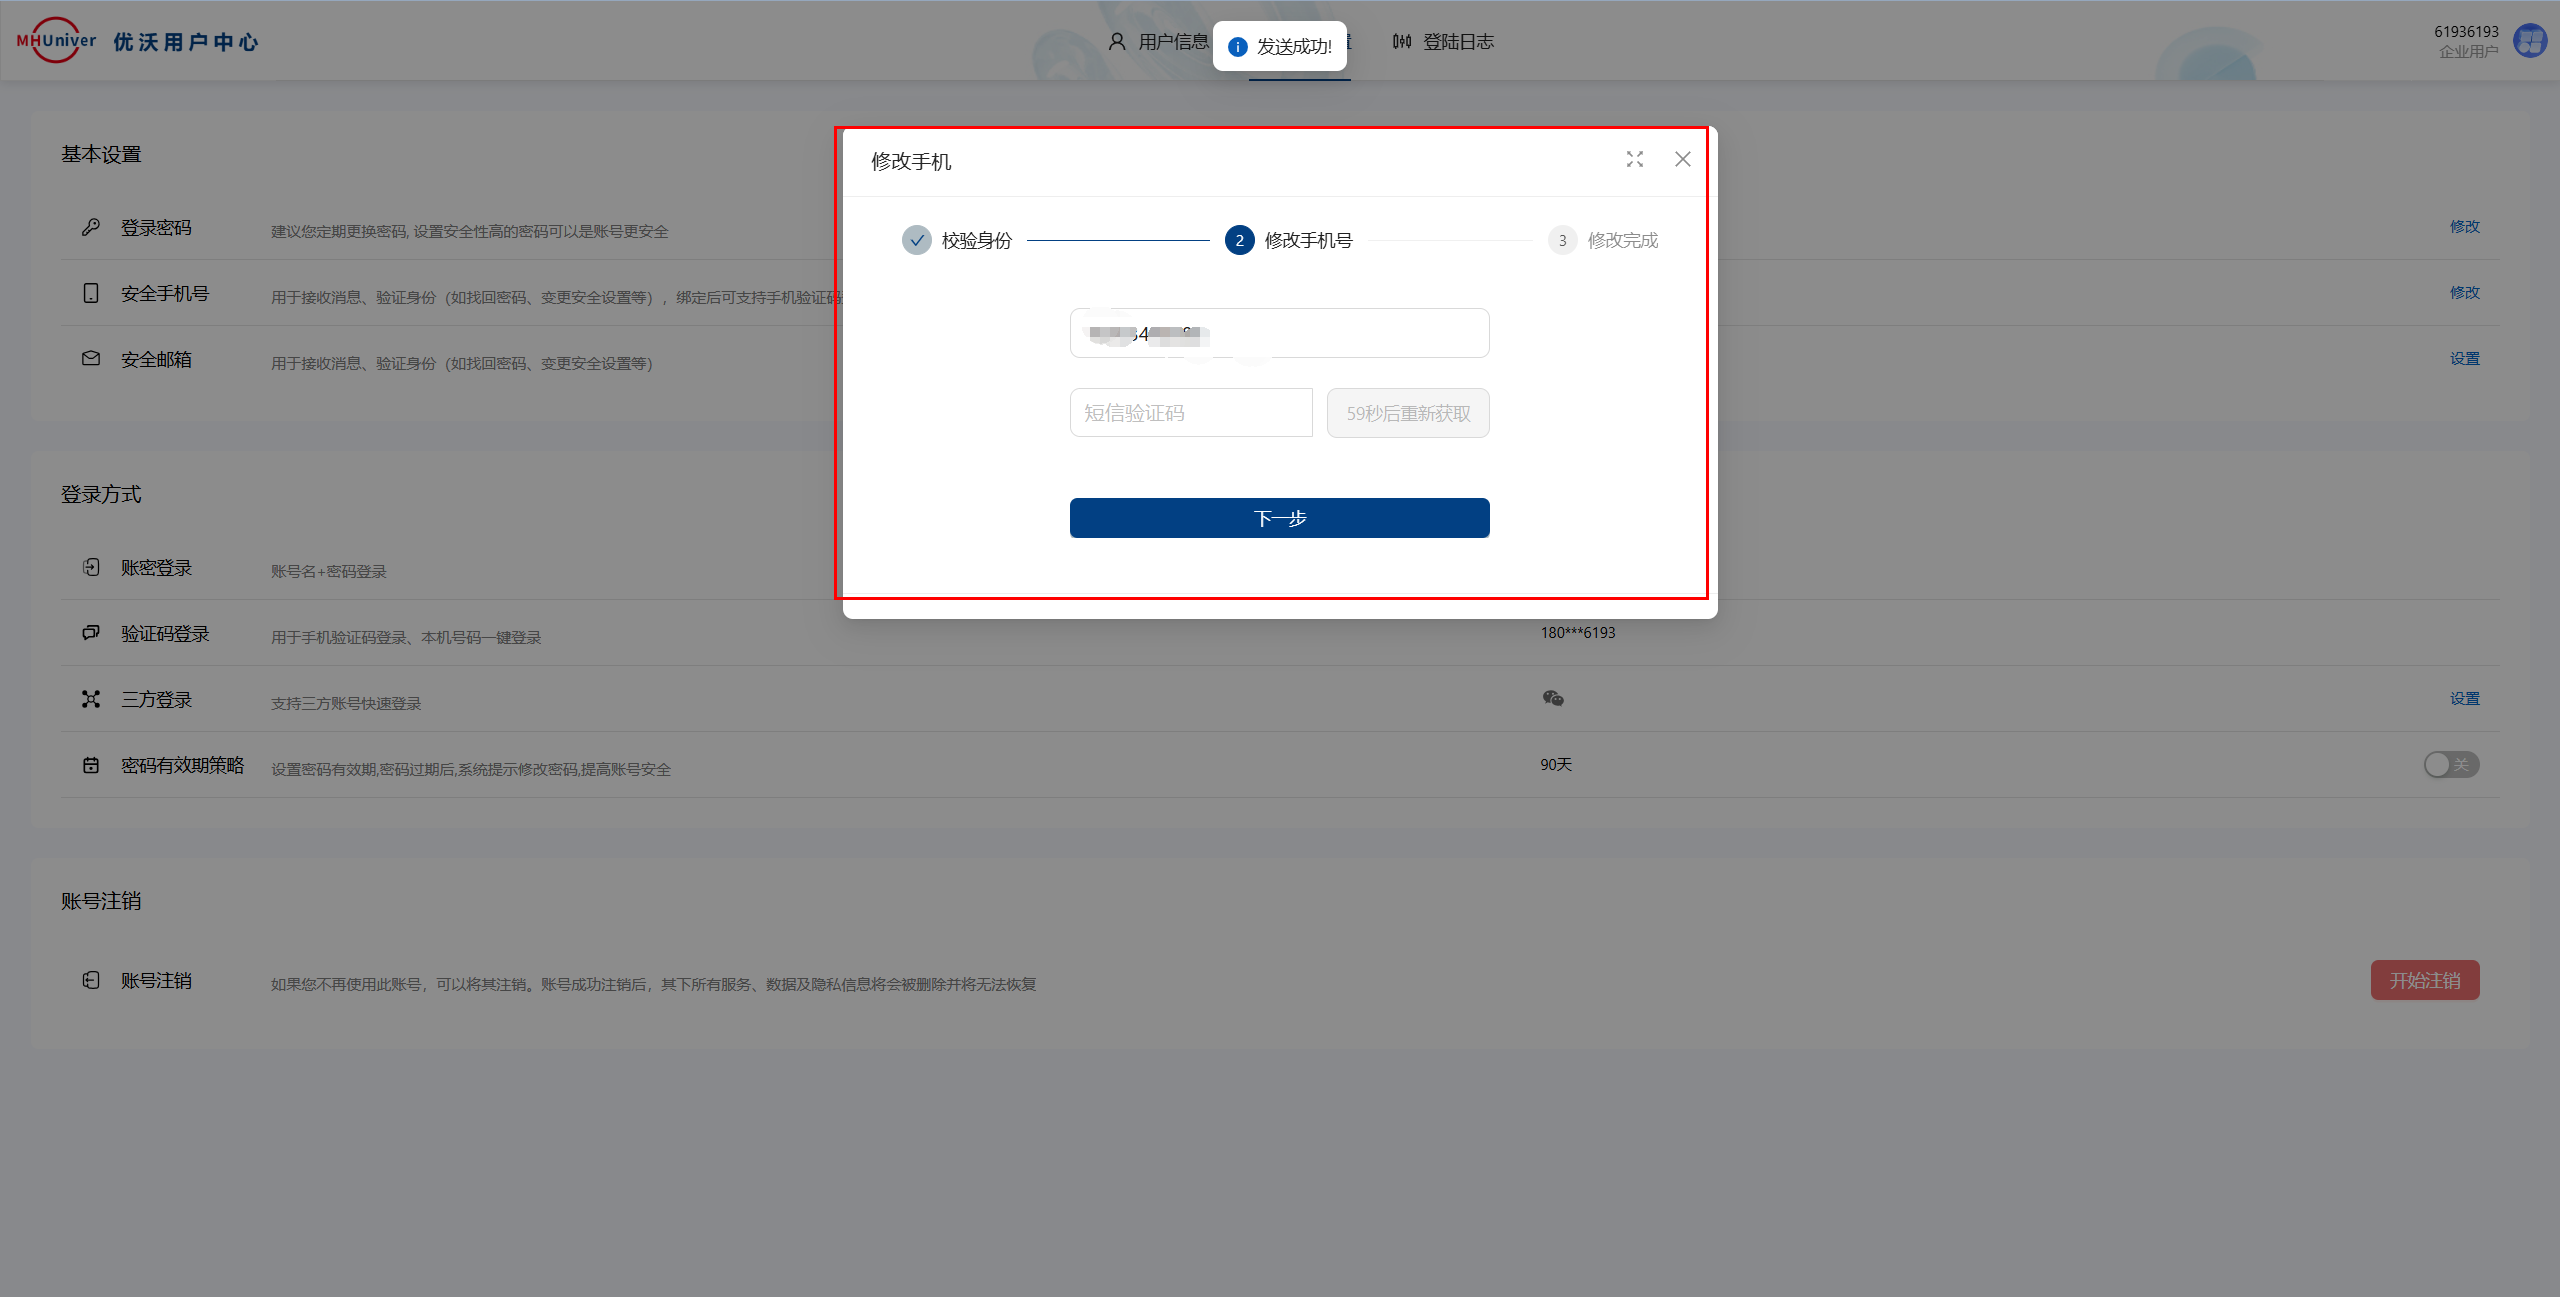The width and height of the screenshot is (2560, 1297).
Task: Click the calendar icon beside 密码有效期策略
Action: click(x=91, y=765)
